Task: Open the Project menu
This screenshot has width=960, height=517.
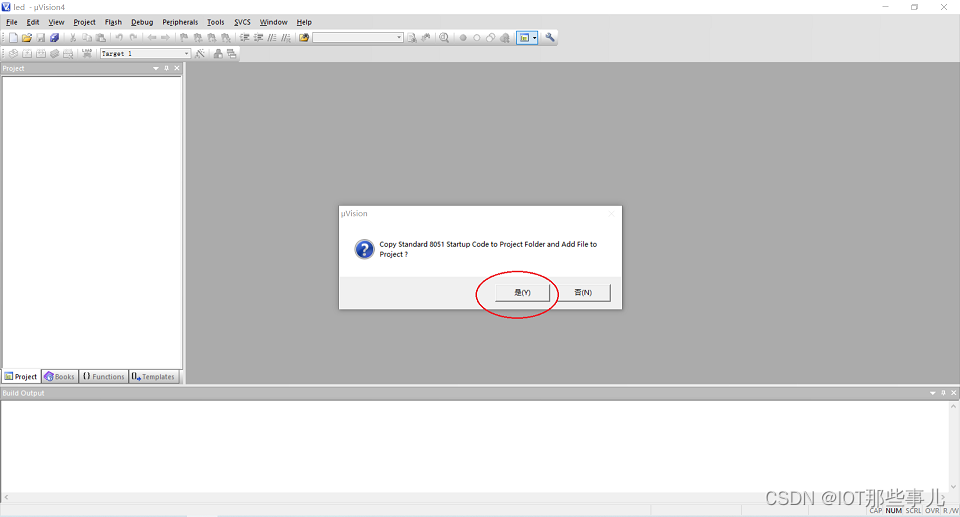Action: tap(84, 22)
